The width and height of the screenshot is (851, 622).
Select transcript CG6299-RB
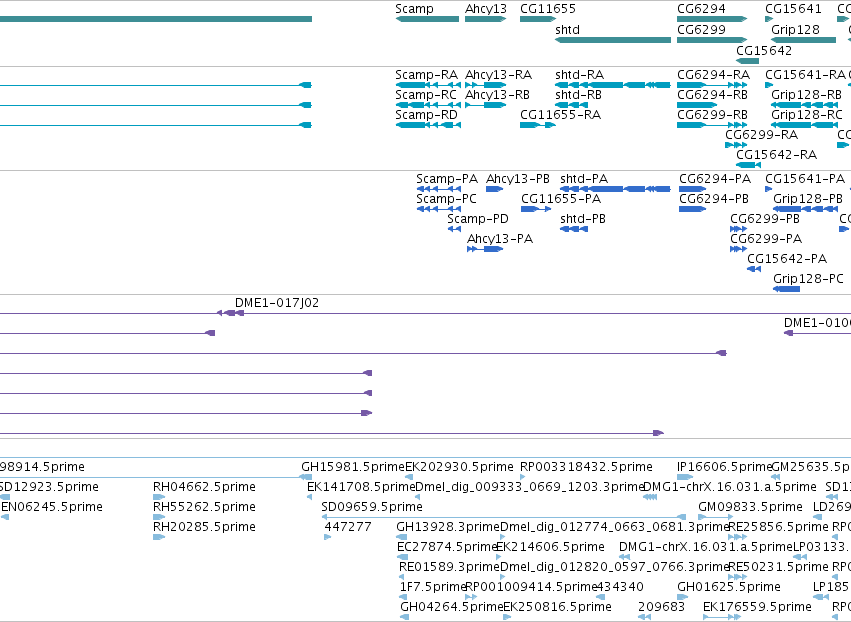tap(712, 125)
